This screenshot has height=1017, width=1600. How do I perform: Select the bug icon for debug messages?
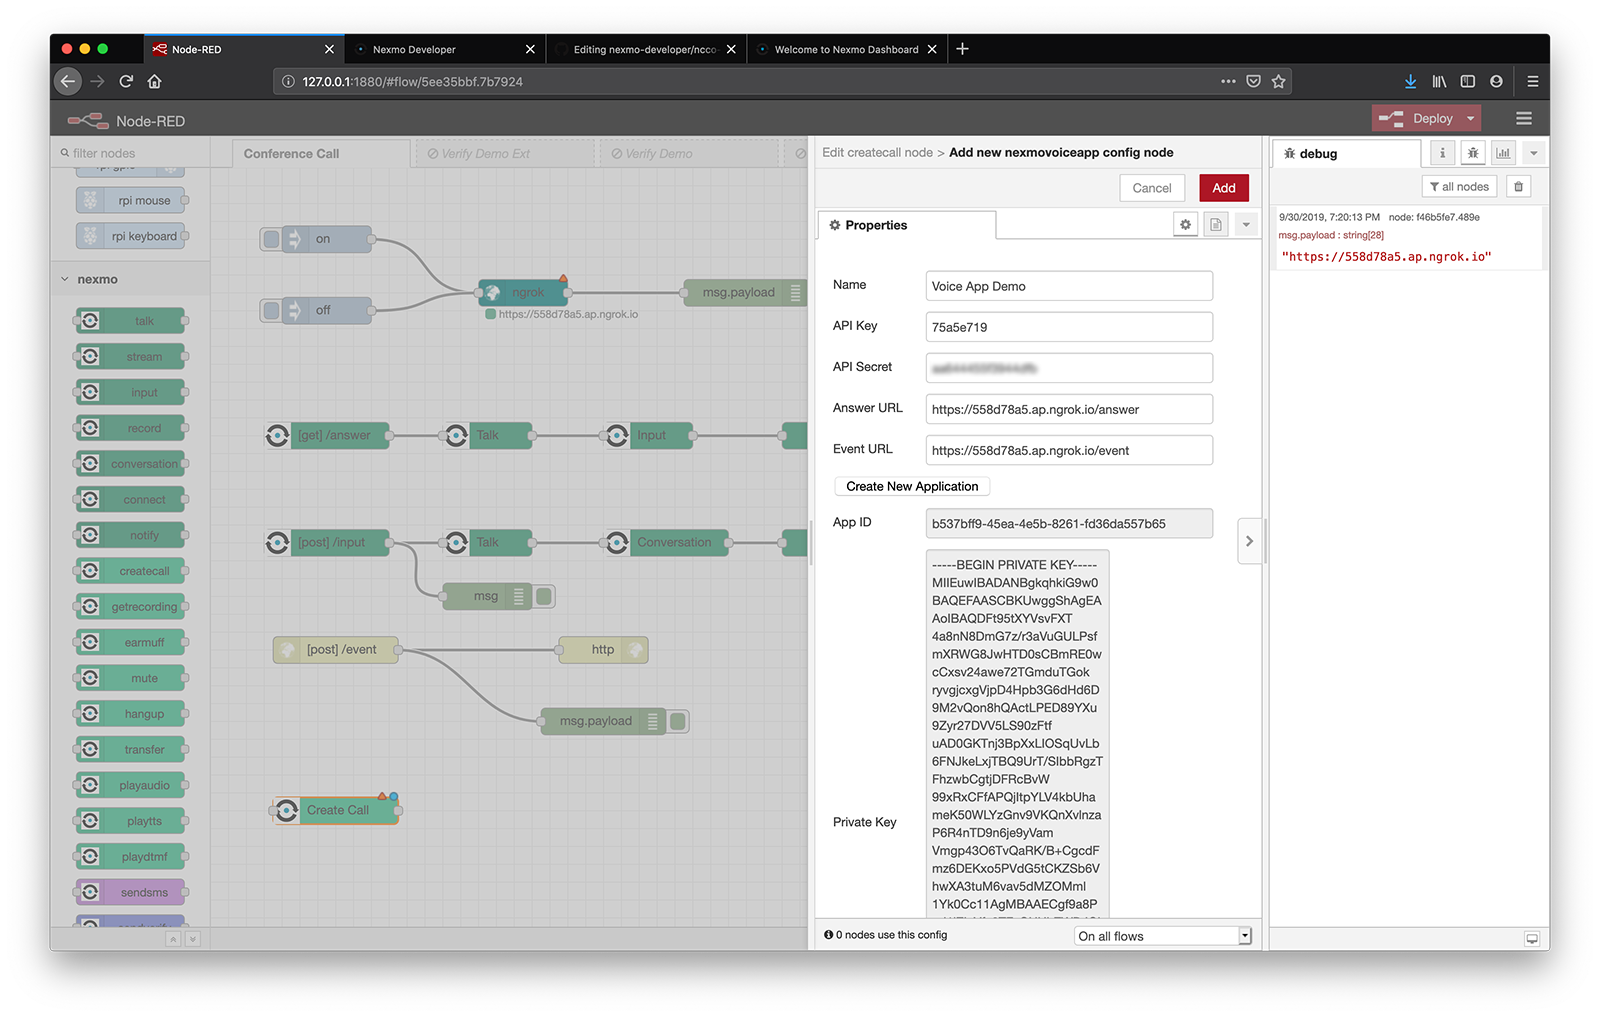(1472, 153)
